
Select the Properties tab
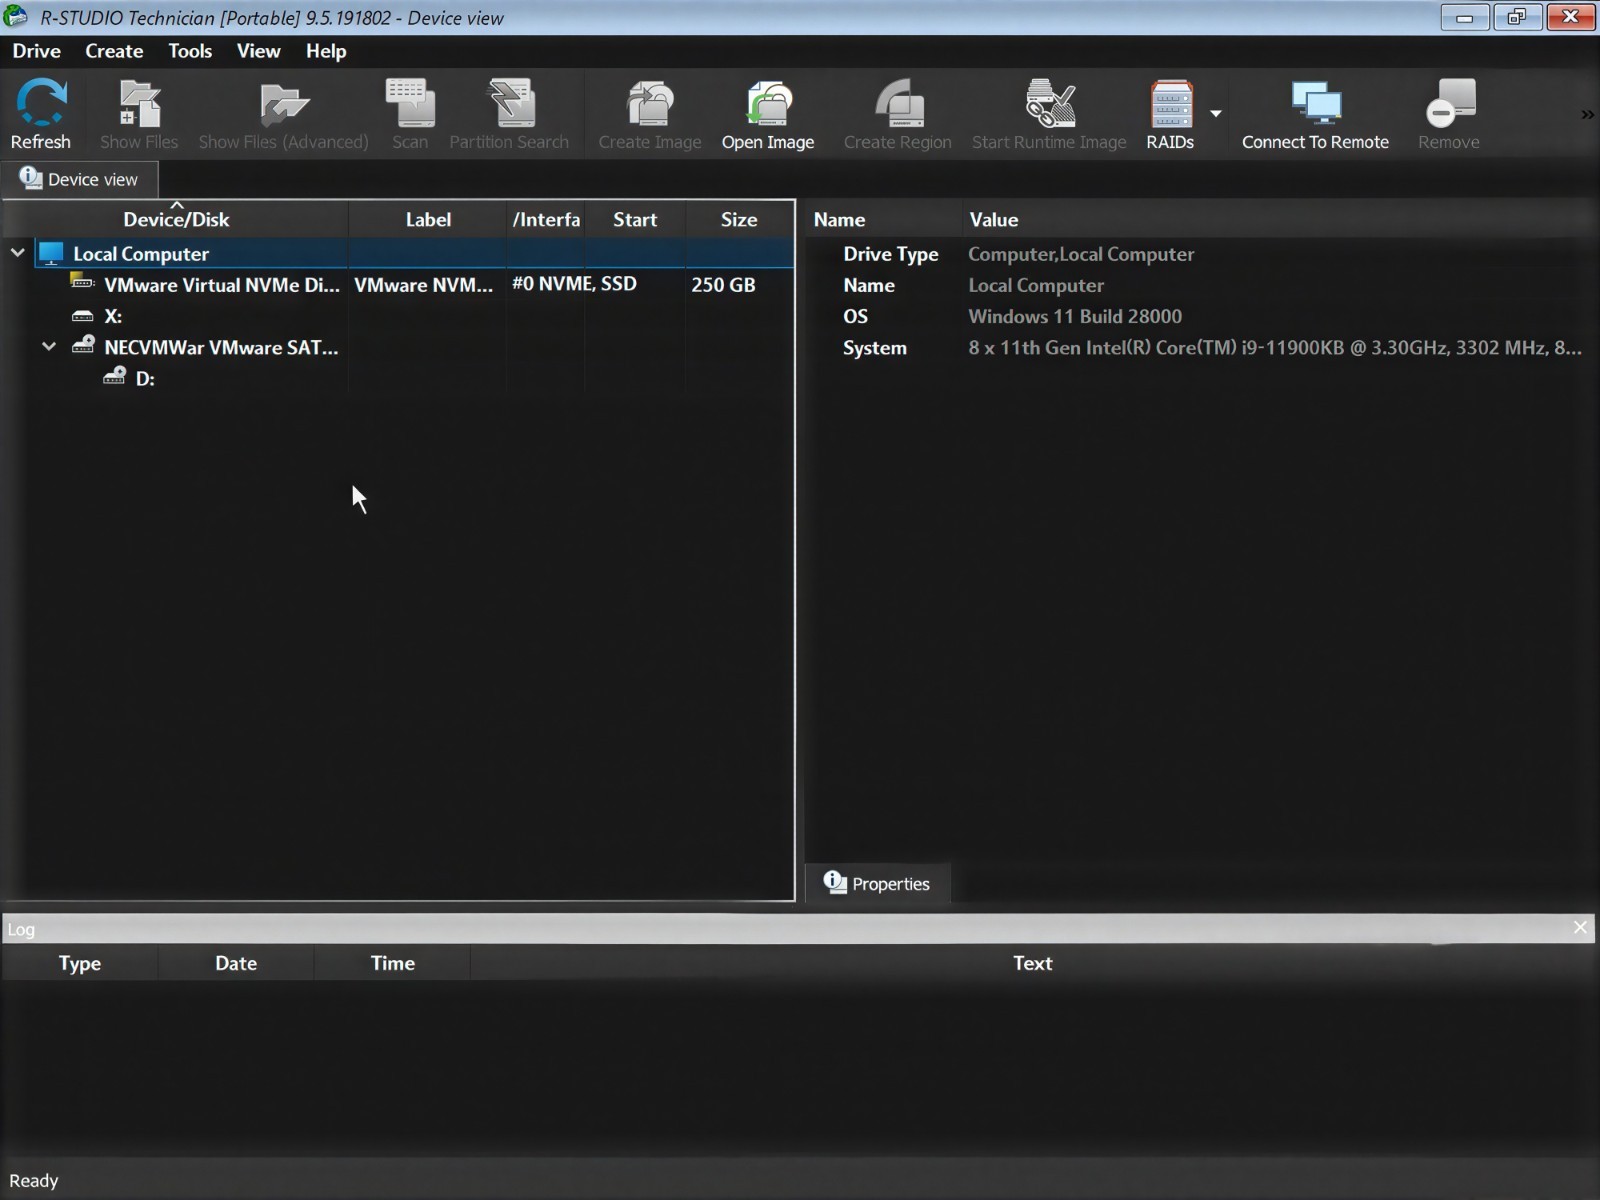coord(877,884)
